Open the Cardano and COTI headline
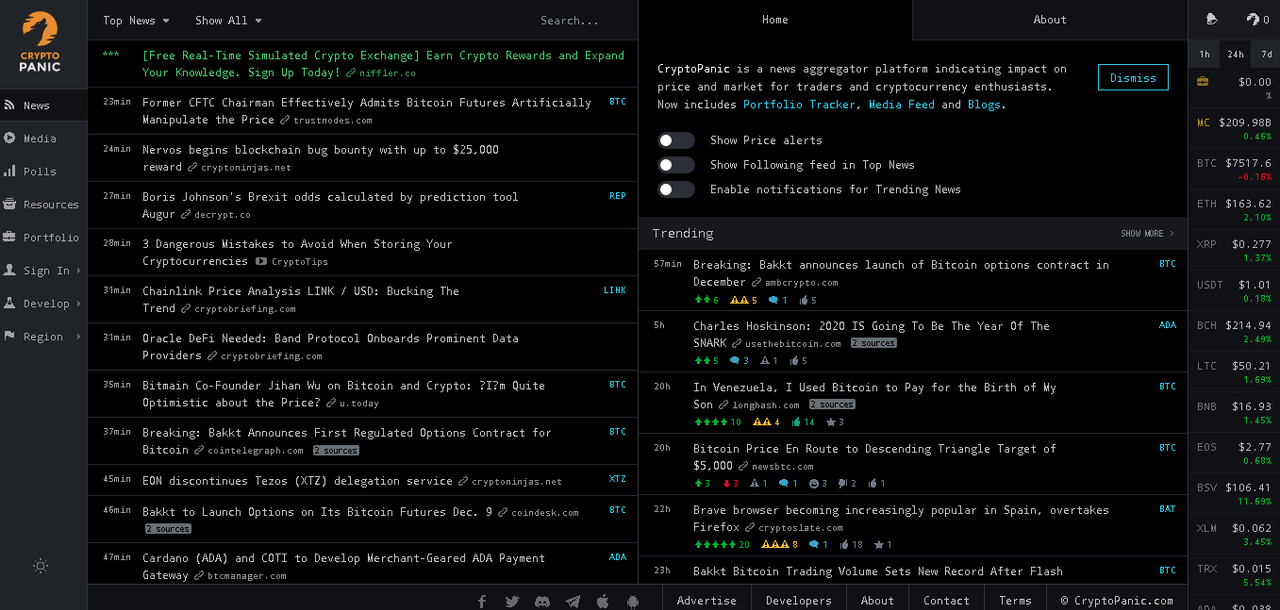The image size is (1280, 610). [x=343, y=566]
